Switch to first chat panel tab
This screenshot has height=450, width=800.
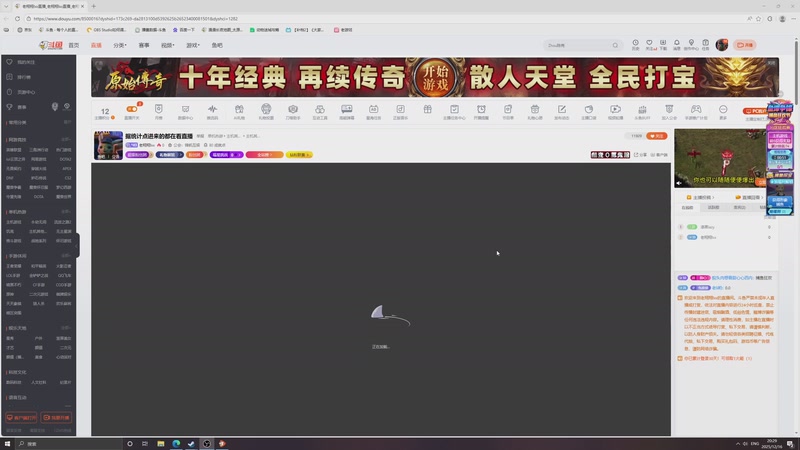tap(687, 208)
